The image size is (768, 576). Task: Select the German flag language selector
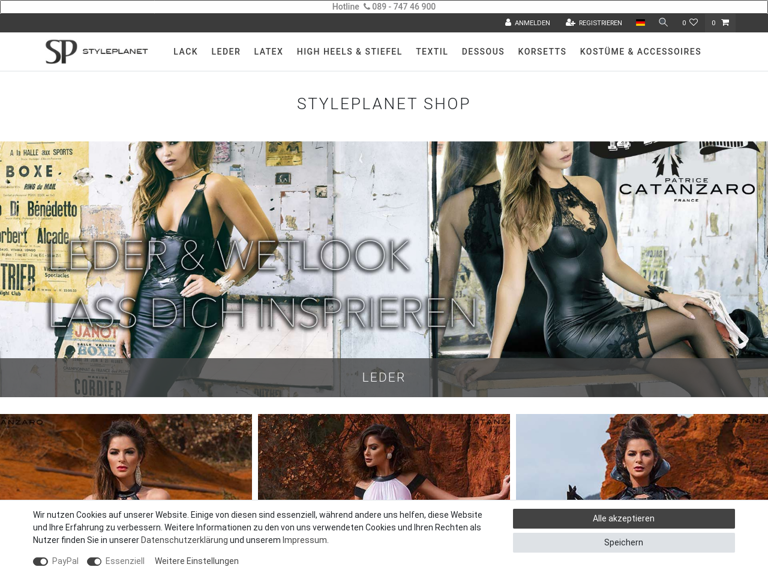click(x=640, y=23)
